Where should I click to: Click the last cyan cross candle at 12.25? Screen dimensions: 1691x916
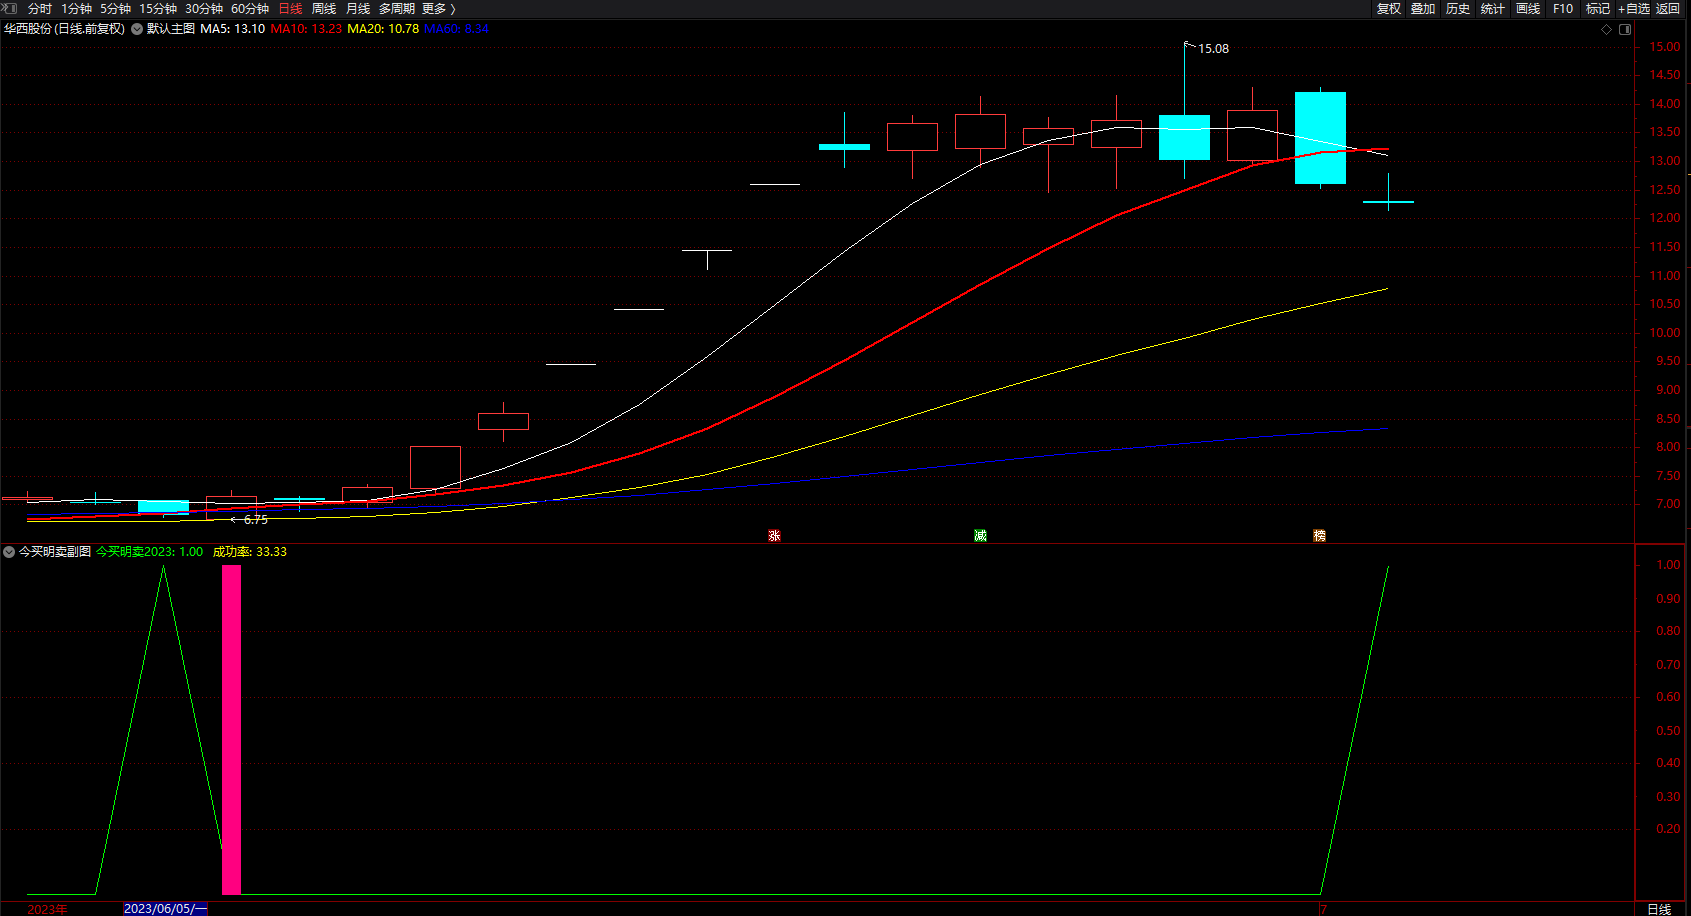click(1388, 202)
